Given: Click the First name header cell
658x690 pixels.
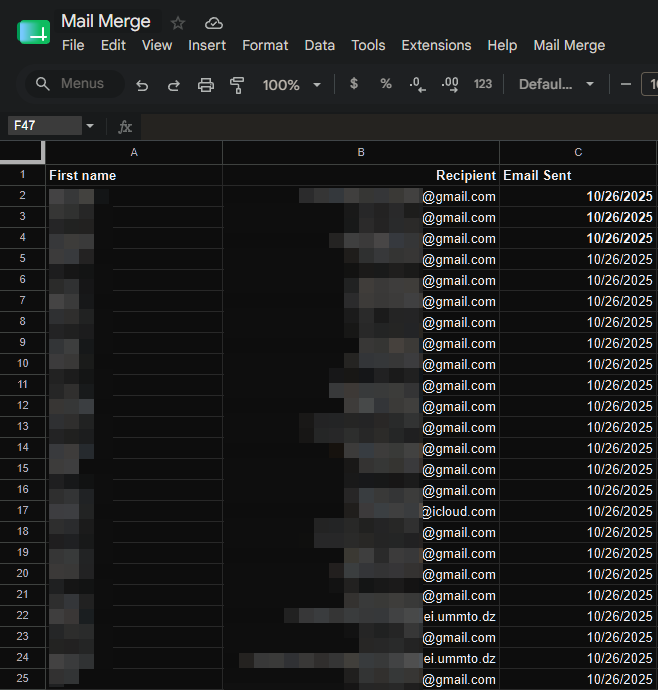Looking at the screenshot, I should pos(134,175).
